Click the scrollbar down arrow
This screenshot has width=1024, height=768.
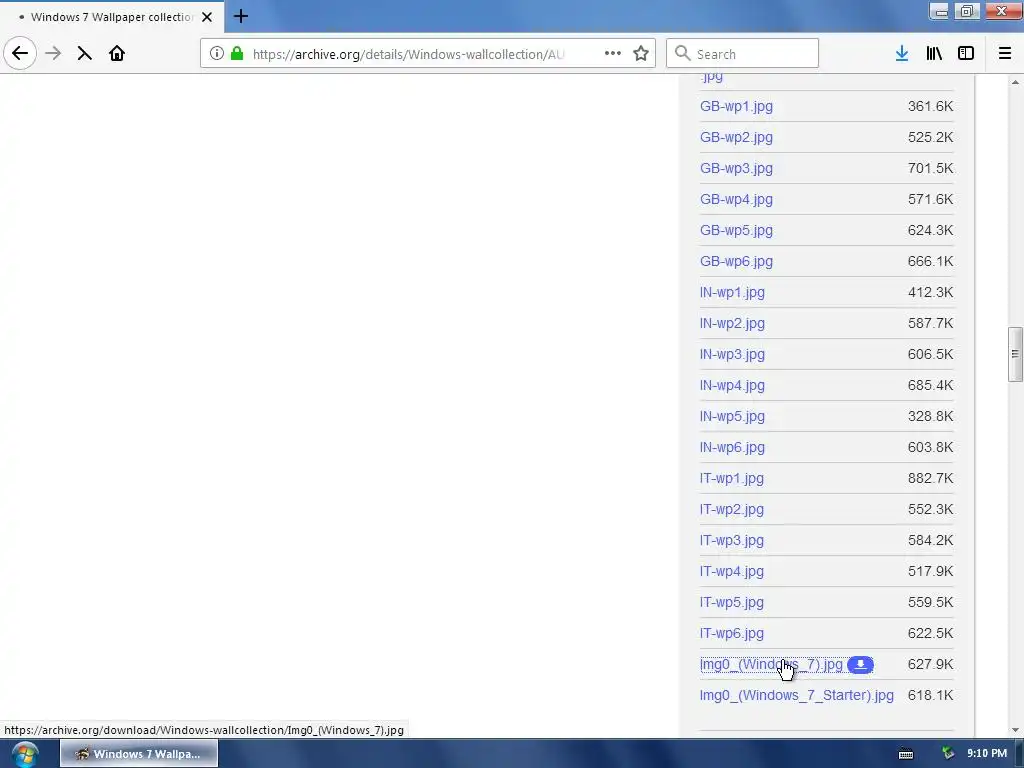1015,730
